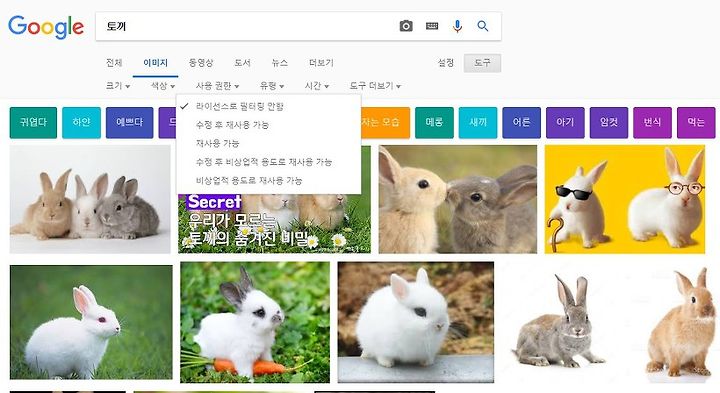Open the 뉴스 tab
The image size is (720, 393).
[279, 62]
